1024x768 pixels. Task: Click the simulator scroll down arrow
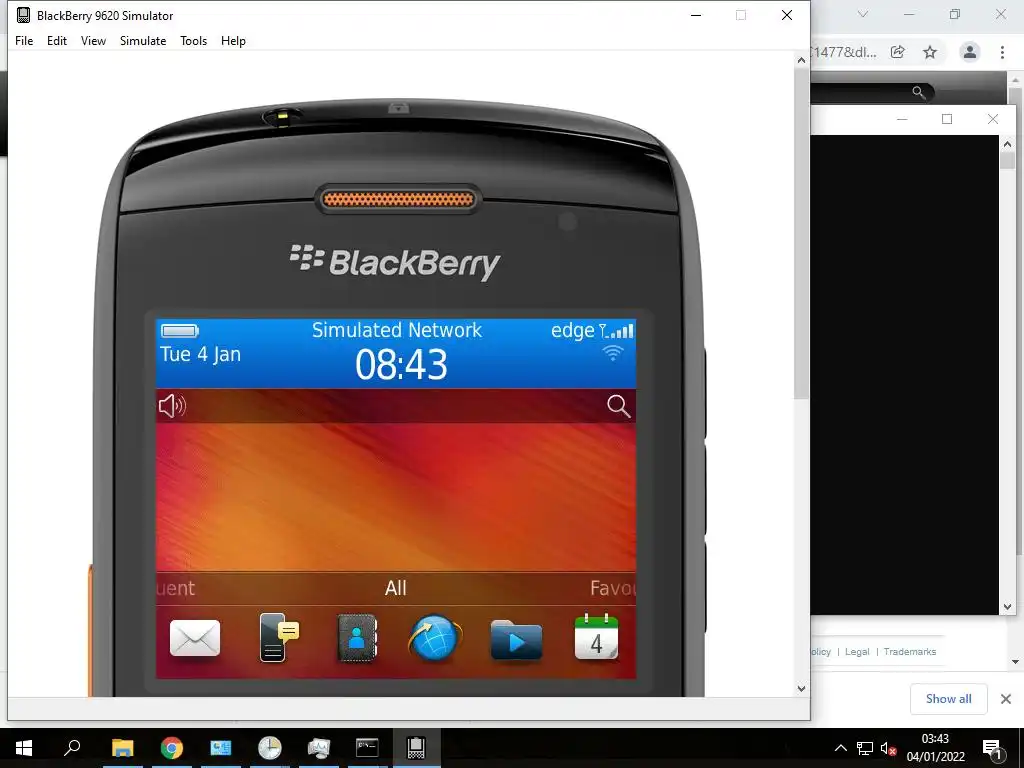[x=801, y=688]
